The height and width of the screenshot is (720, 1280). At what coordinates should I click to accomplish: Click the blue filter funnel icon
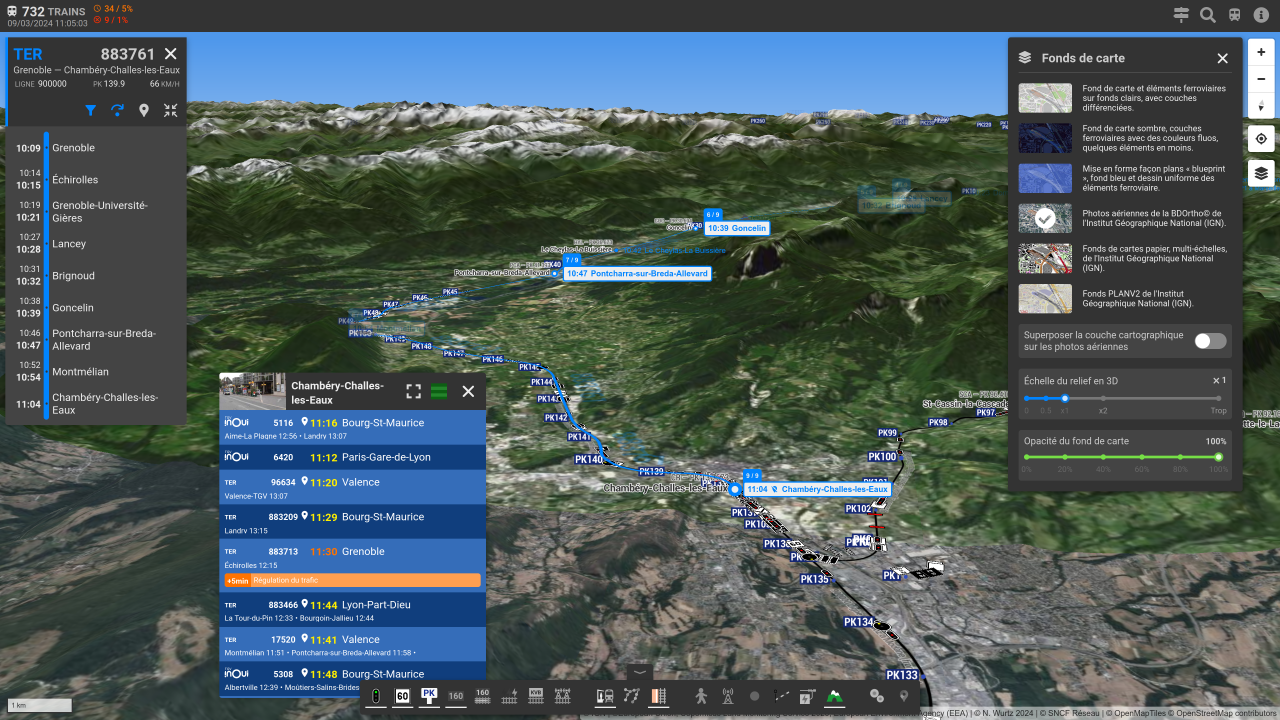click(91, 111)
